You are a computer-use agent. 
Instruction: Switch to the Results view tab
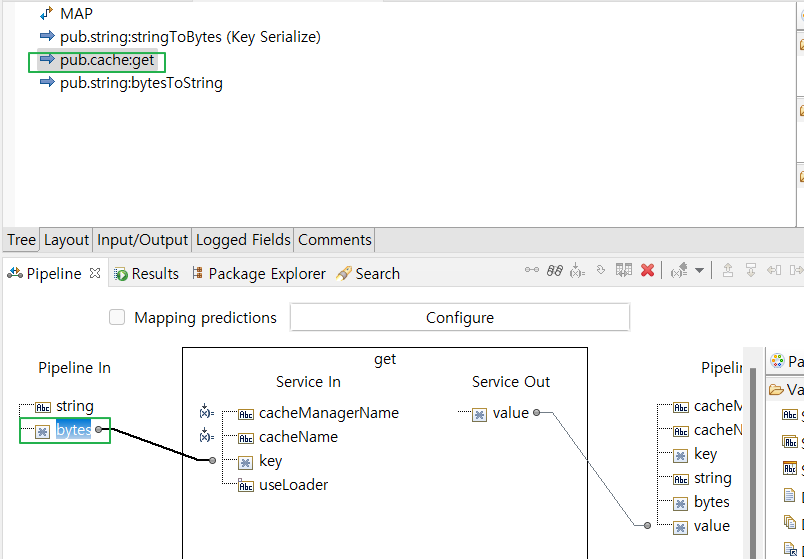click(x=146, y=274)
